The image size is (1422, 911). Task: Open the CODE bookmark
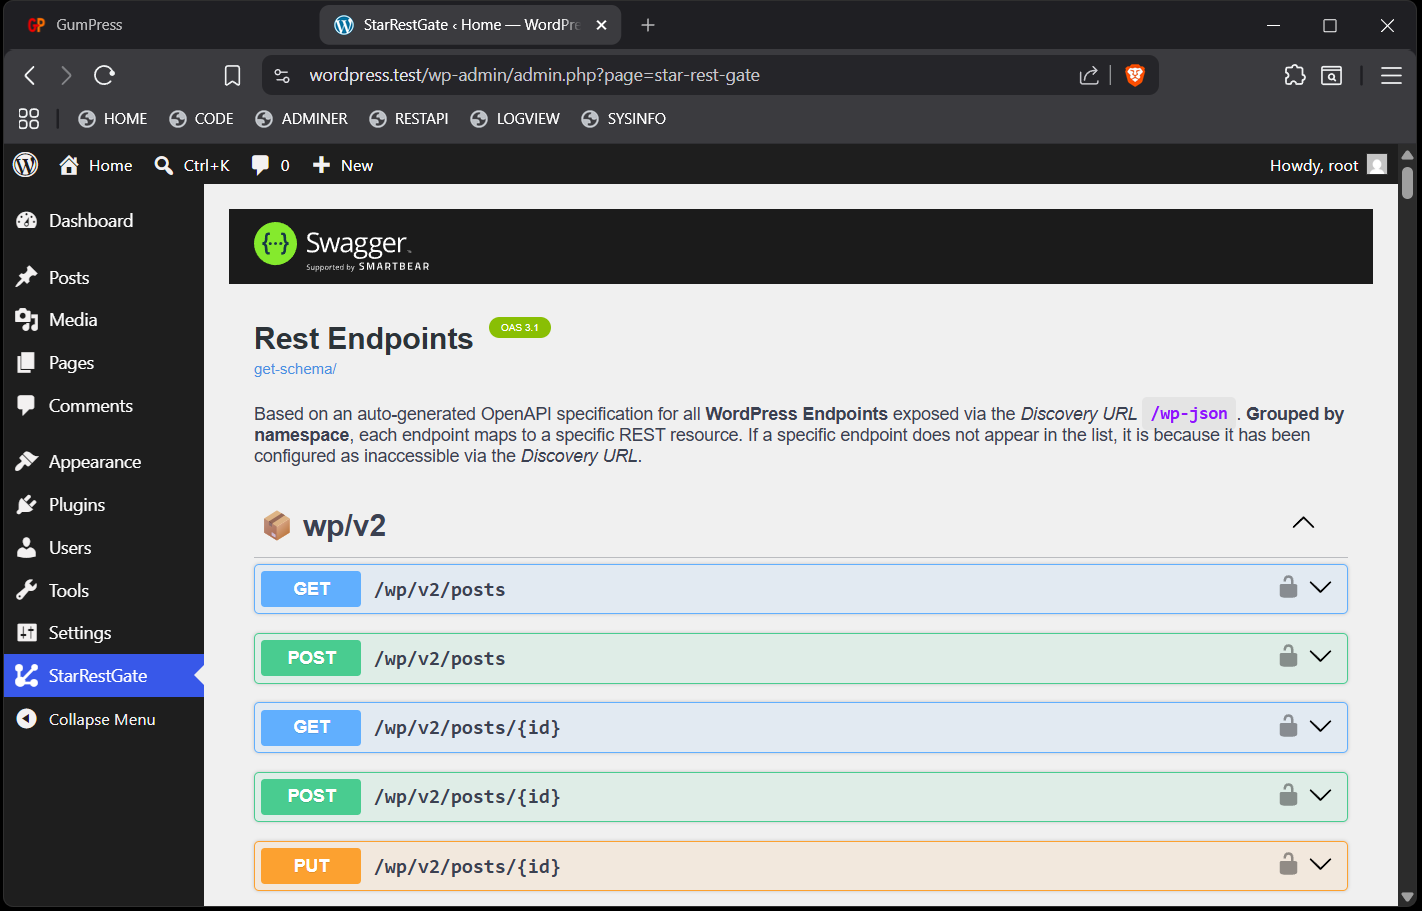201,119
